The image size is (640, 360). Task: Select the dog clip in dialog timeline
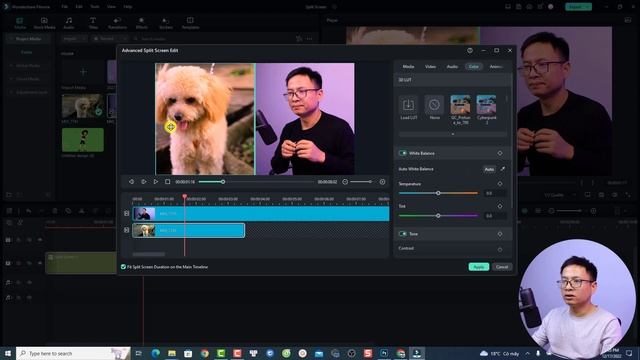tap(189, 230)
